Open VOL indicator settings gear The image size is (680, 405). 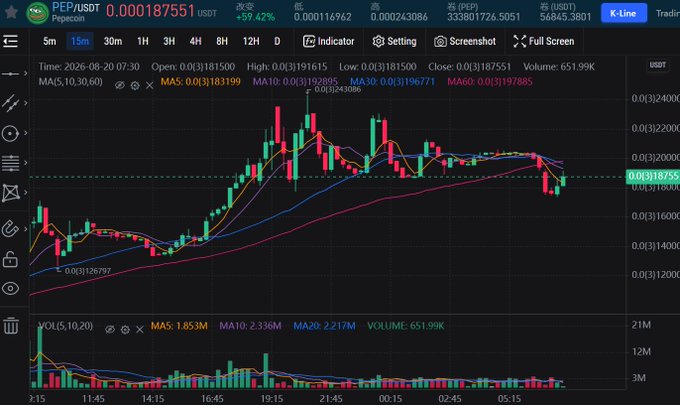point(125,330)
